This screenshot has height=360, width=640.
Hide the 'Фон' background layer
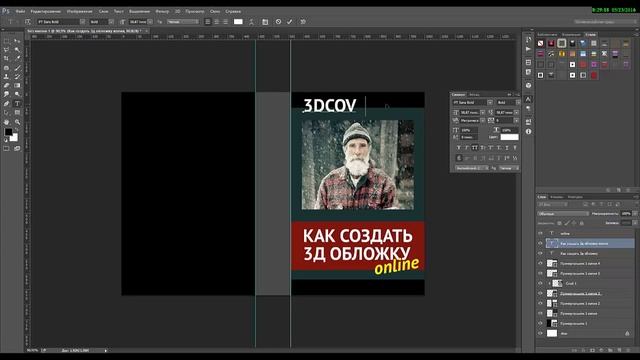[540, 333]
